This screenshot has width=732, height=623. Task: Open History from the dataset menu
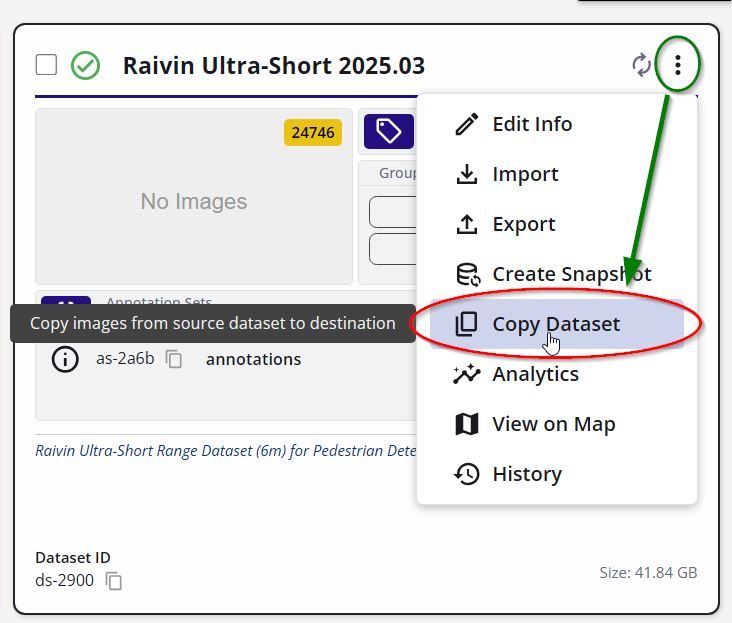[557, 474]
